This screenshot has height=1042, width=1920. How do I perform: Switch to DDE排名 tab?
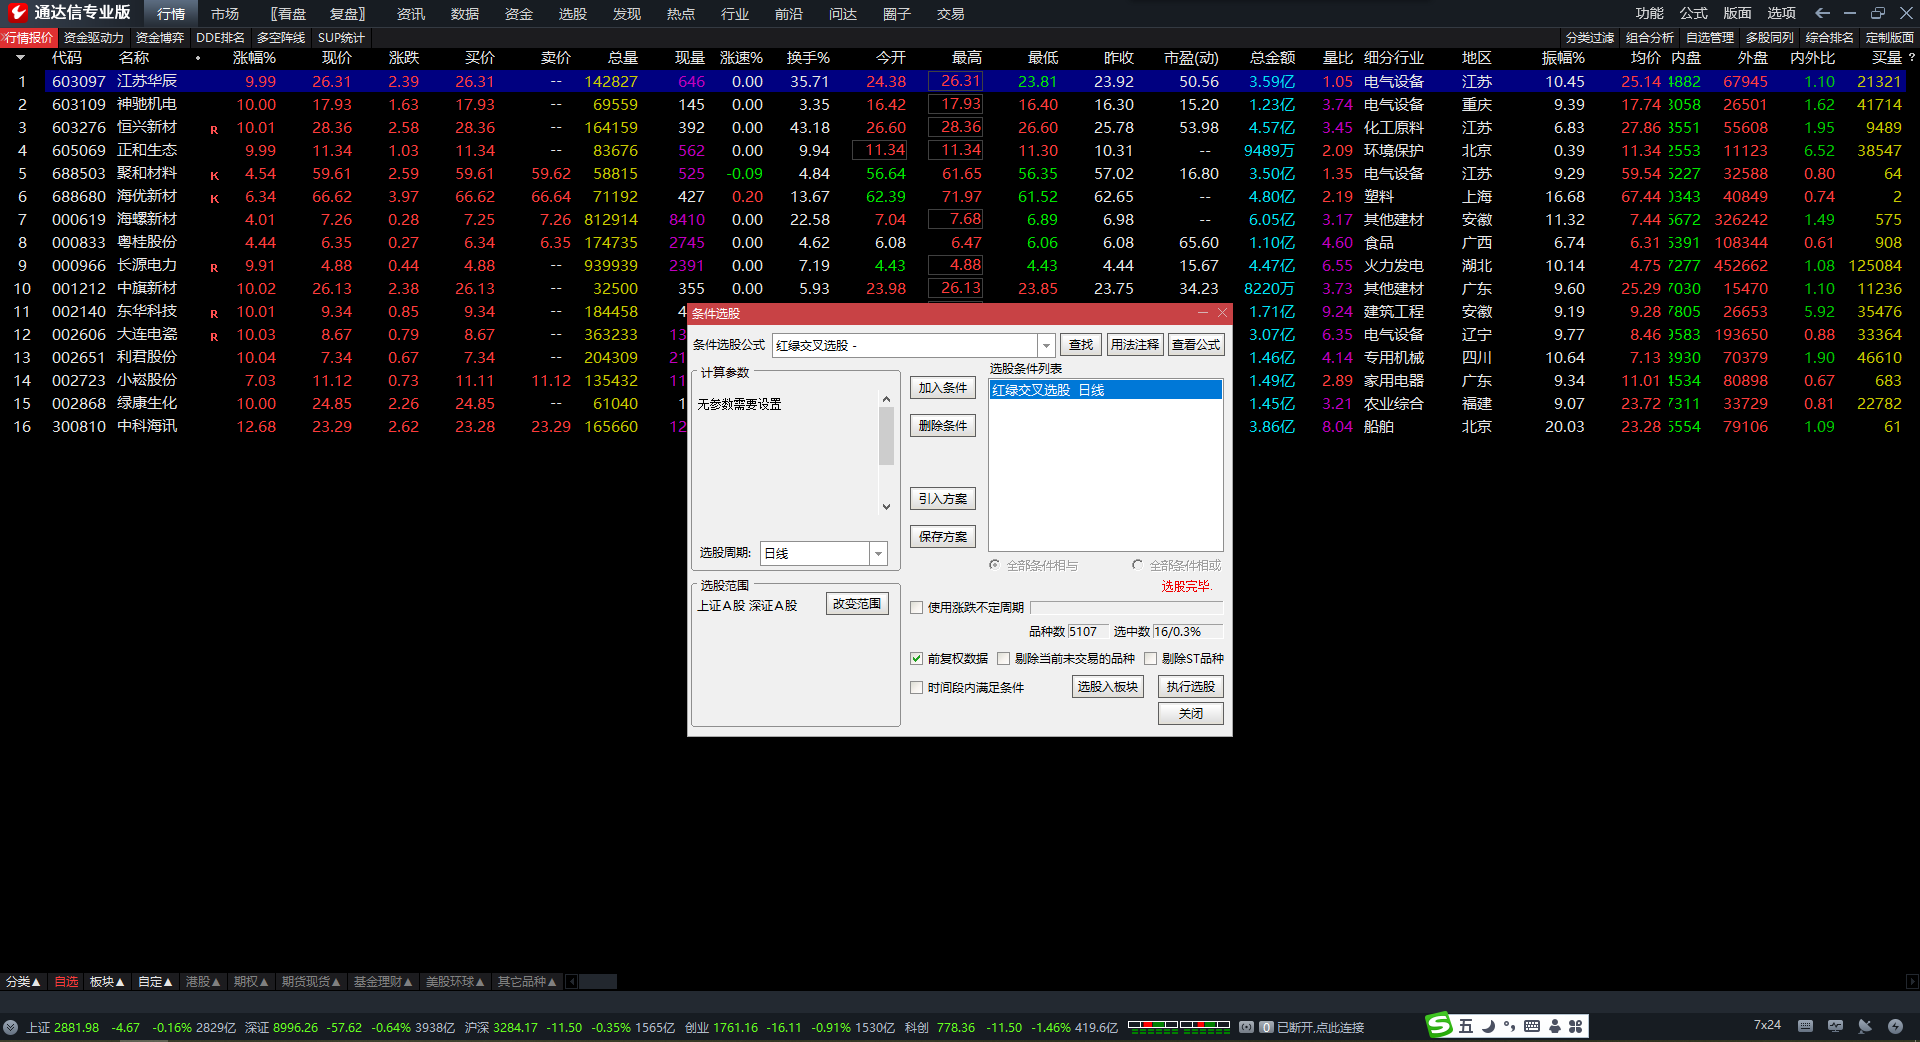pyautogui.click(x=220, y=37)
